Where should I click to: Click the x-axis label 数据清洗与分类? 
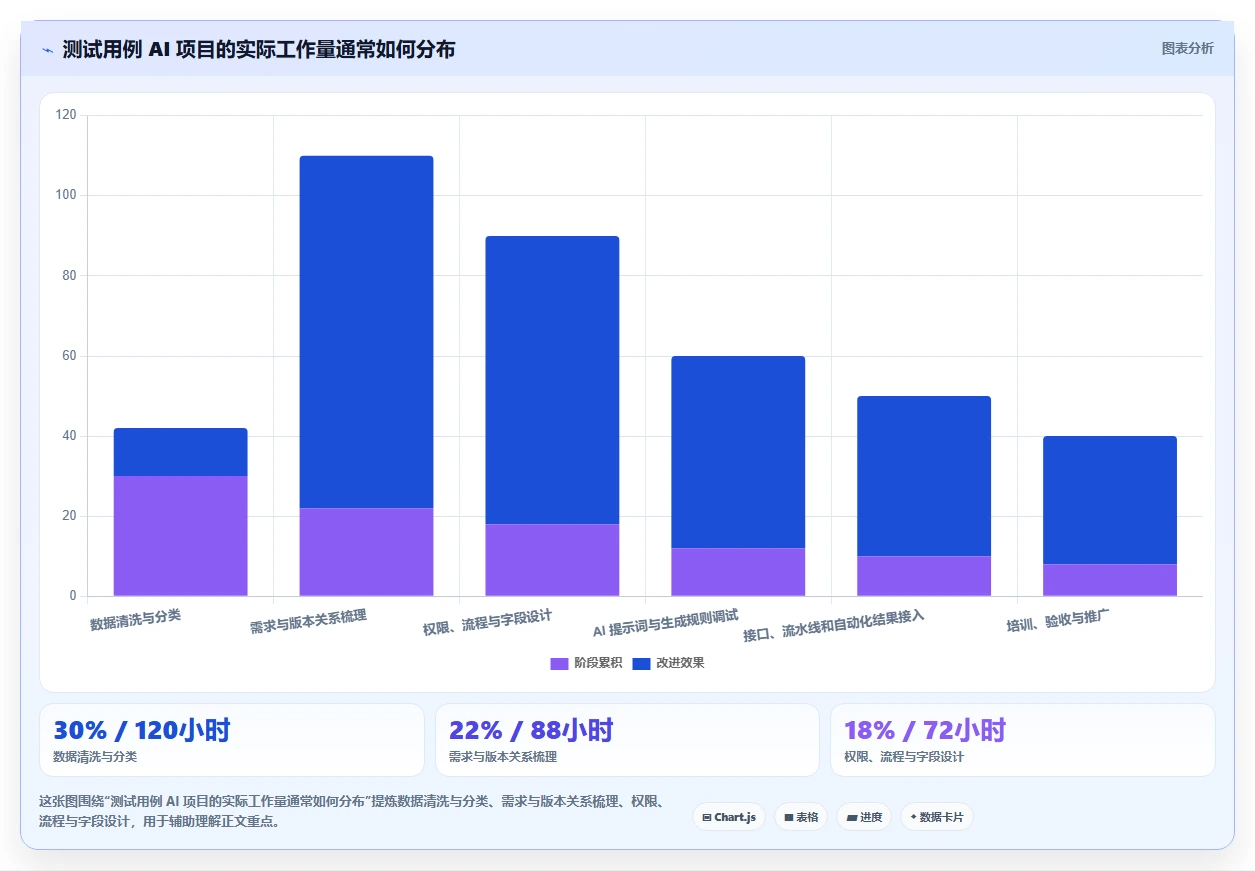(135, 619)
